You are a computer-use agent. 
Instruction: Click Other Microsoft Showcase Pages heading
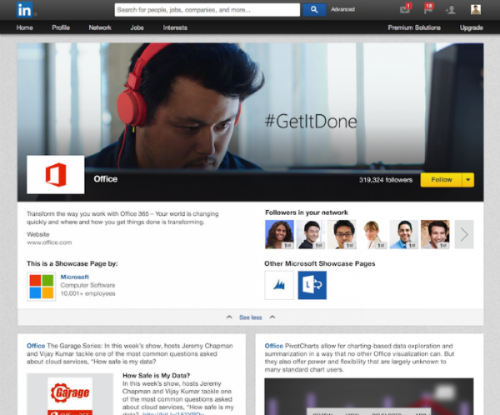pos(320,263)
